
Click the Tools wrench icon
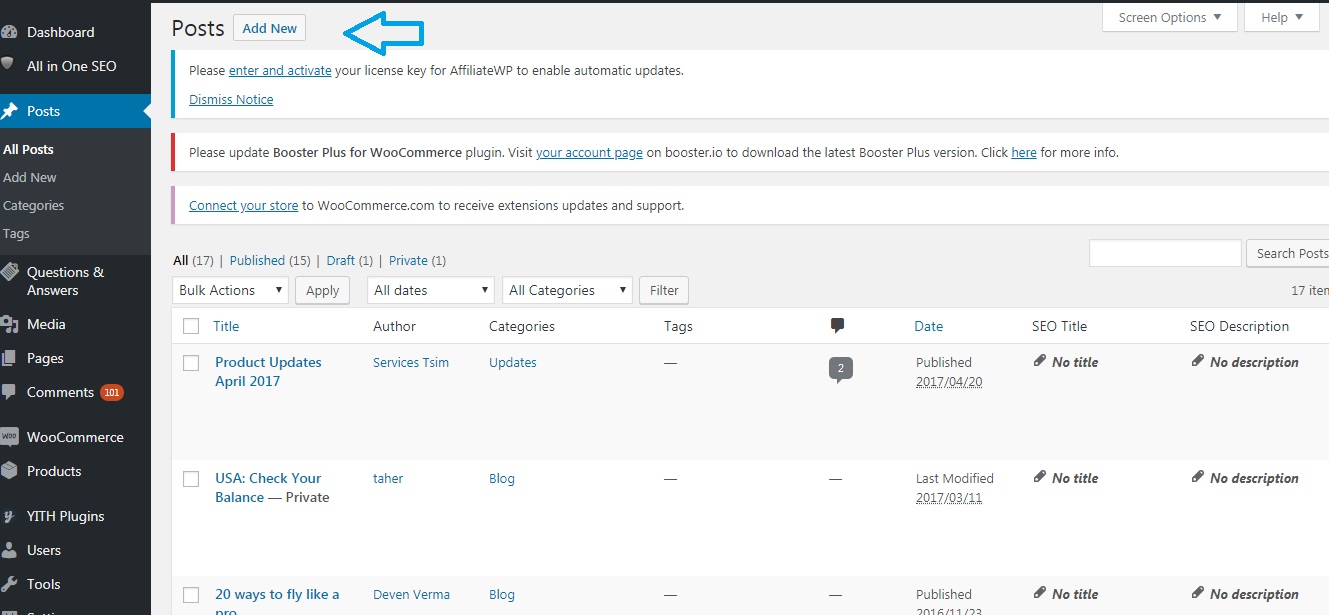[9, 584]
